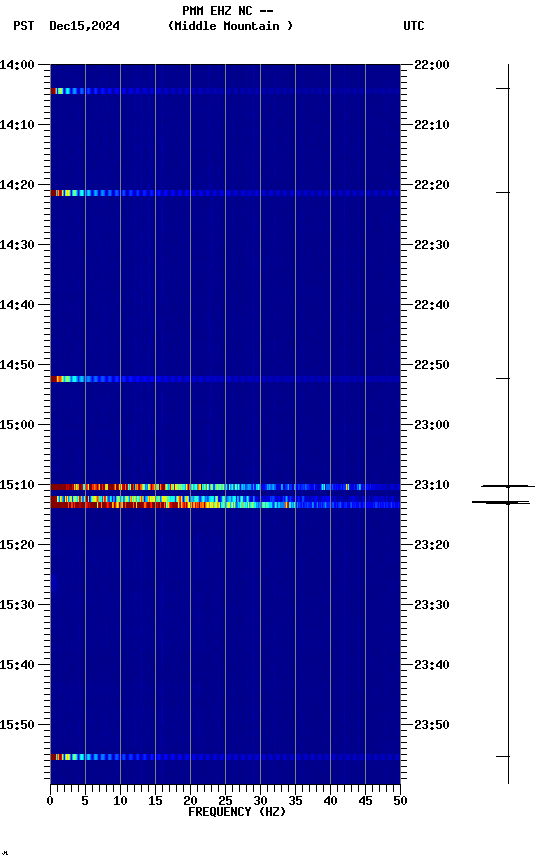Click the 15:10 PST time label

click(x=17, y=485)
